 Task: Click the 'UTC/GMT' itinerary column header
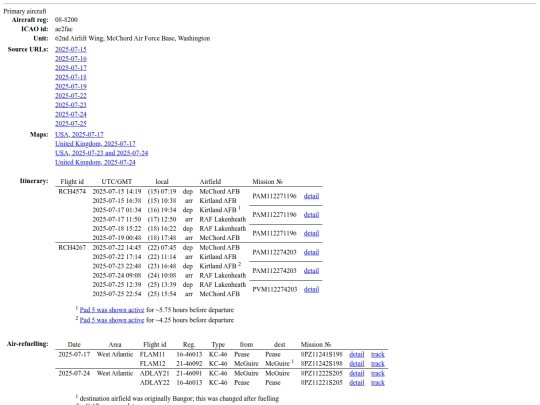pyautogui.click(x=117, y=181)
